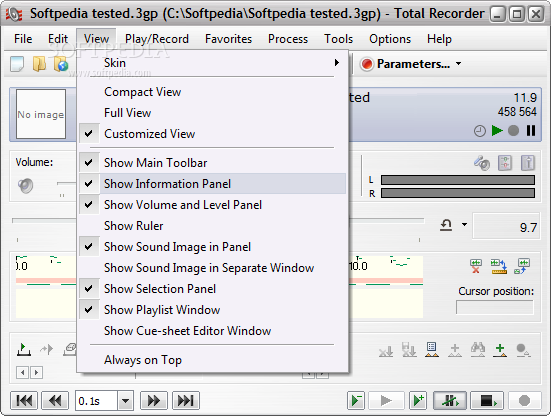Open the Favorites menu

pyautogui.click(x=228, y=39)
